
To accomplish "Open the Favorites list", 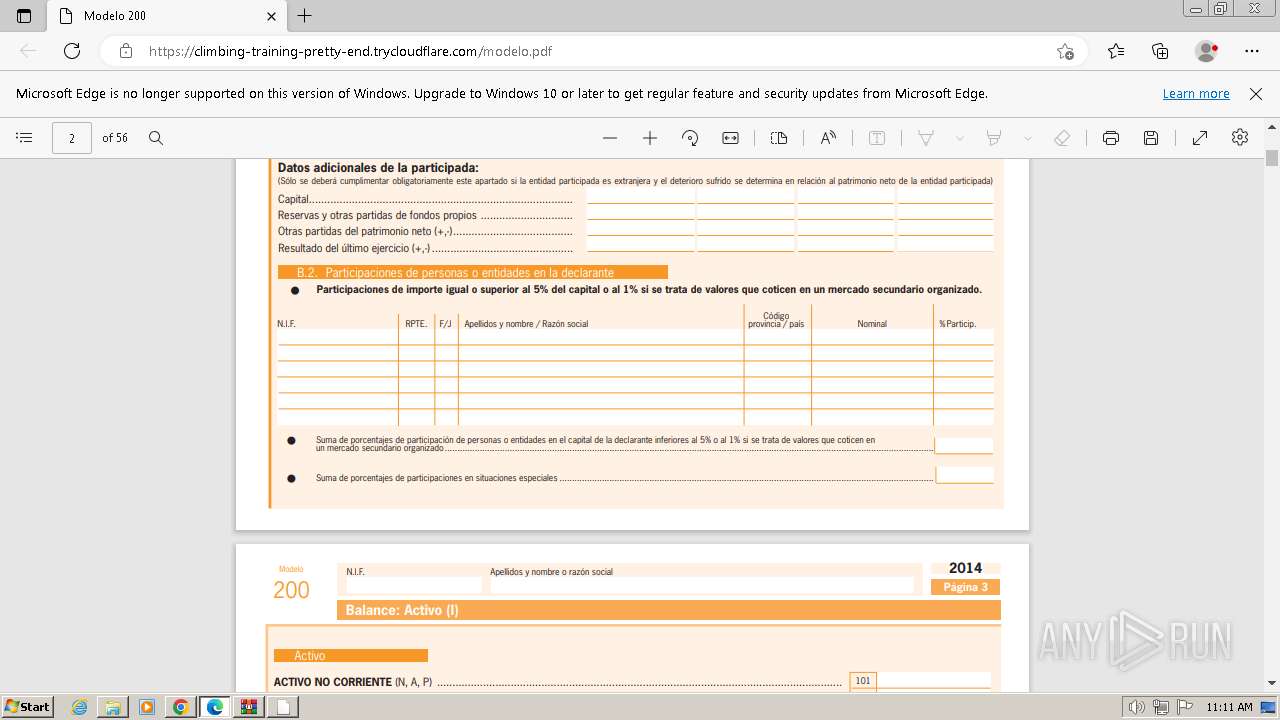I will 1116,51.
